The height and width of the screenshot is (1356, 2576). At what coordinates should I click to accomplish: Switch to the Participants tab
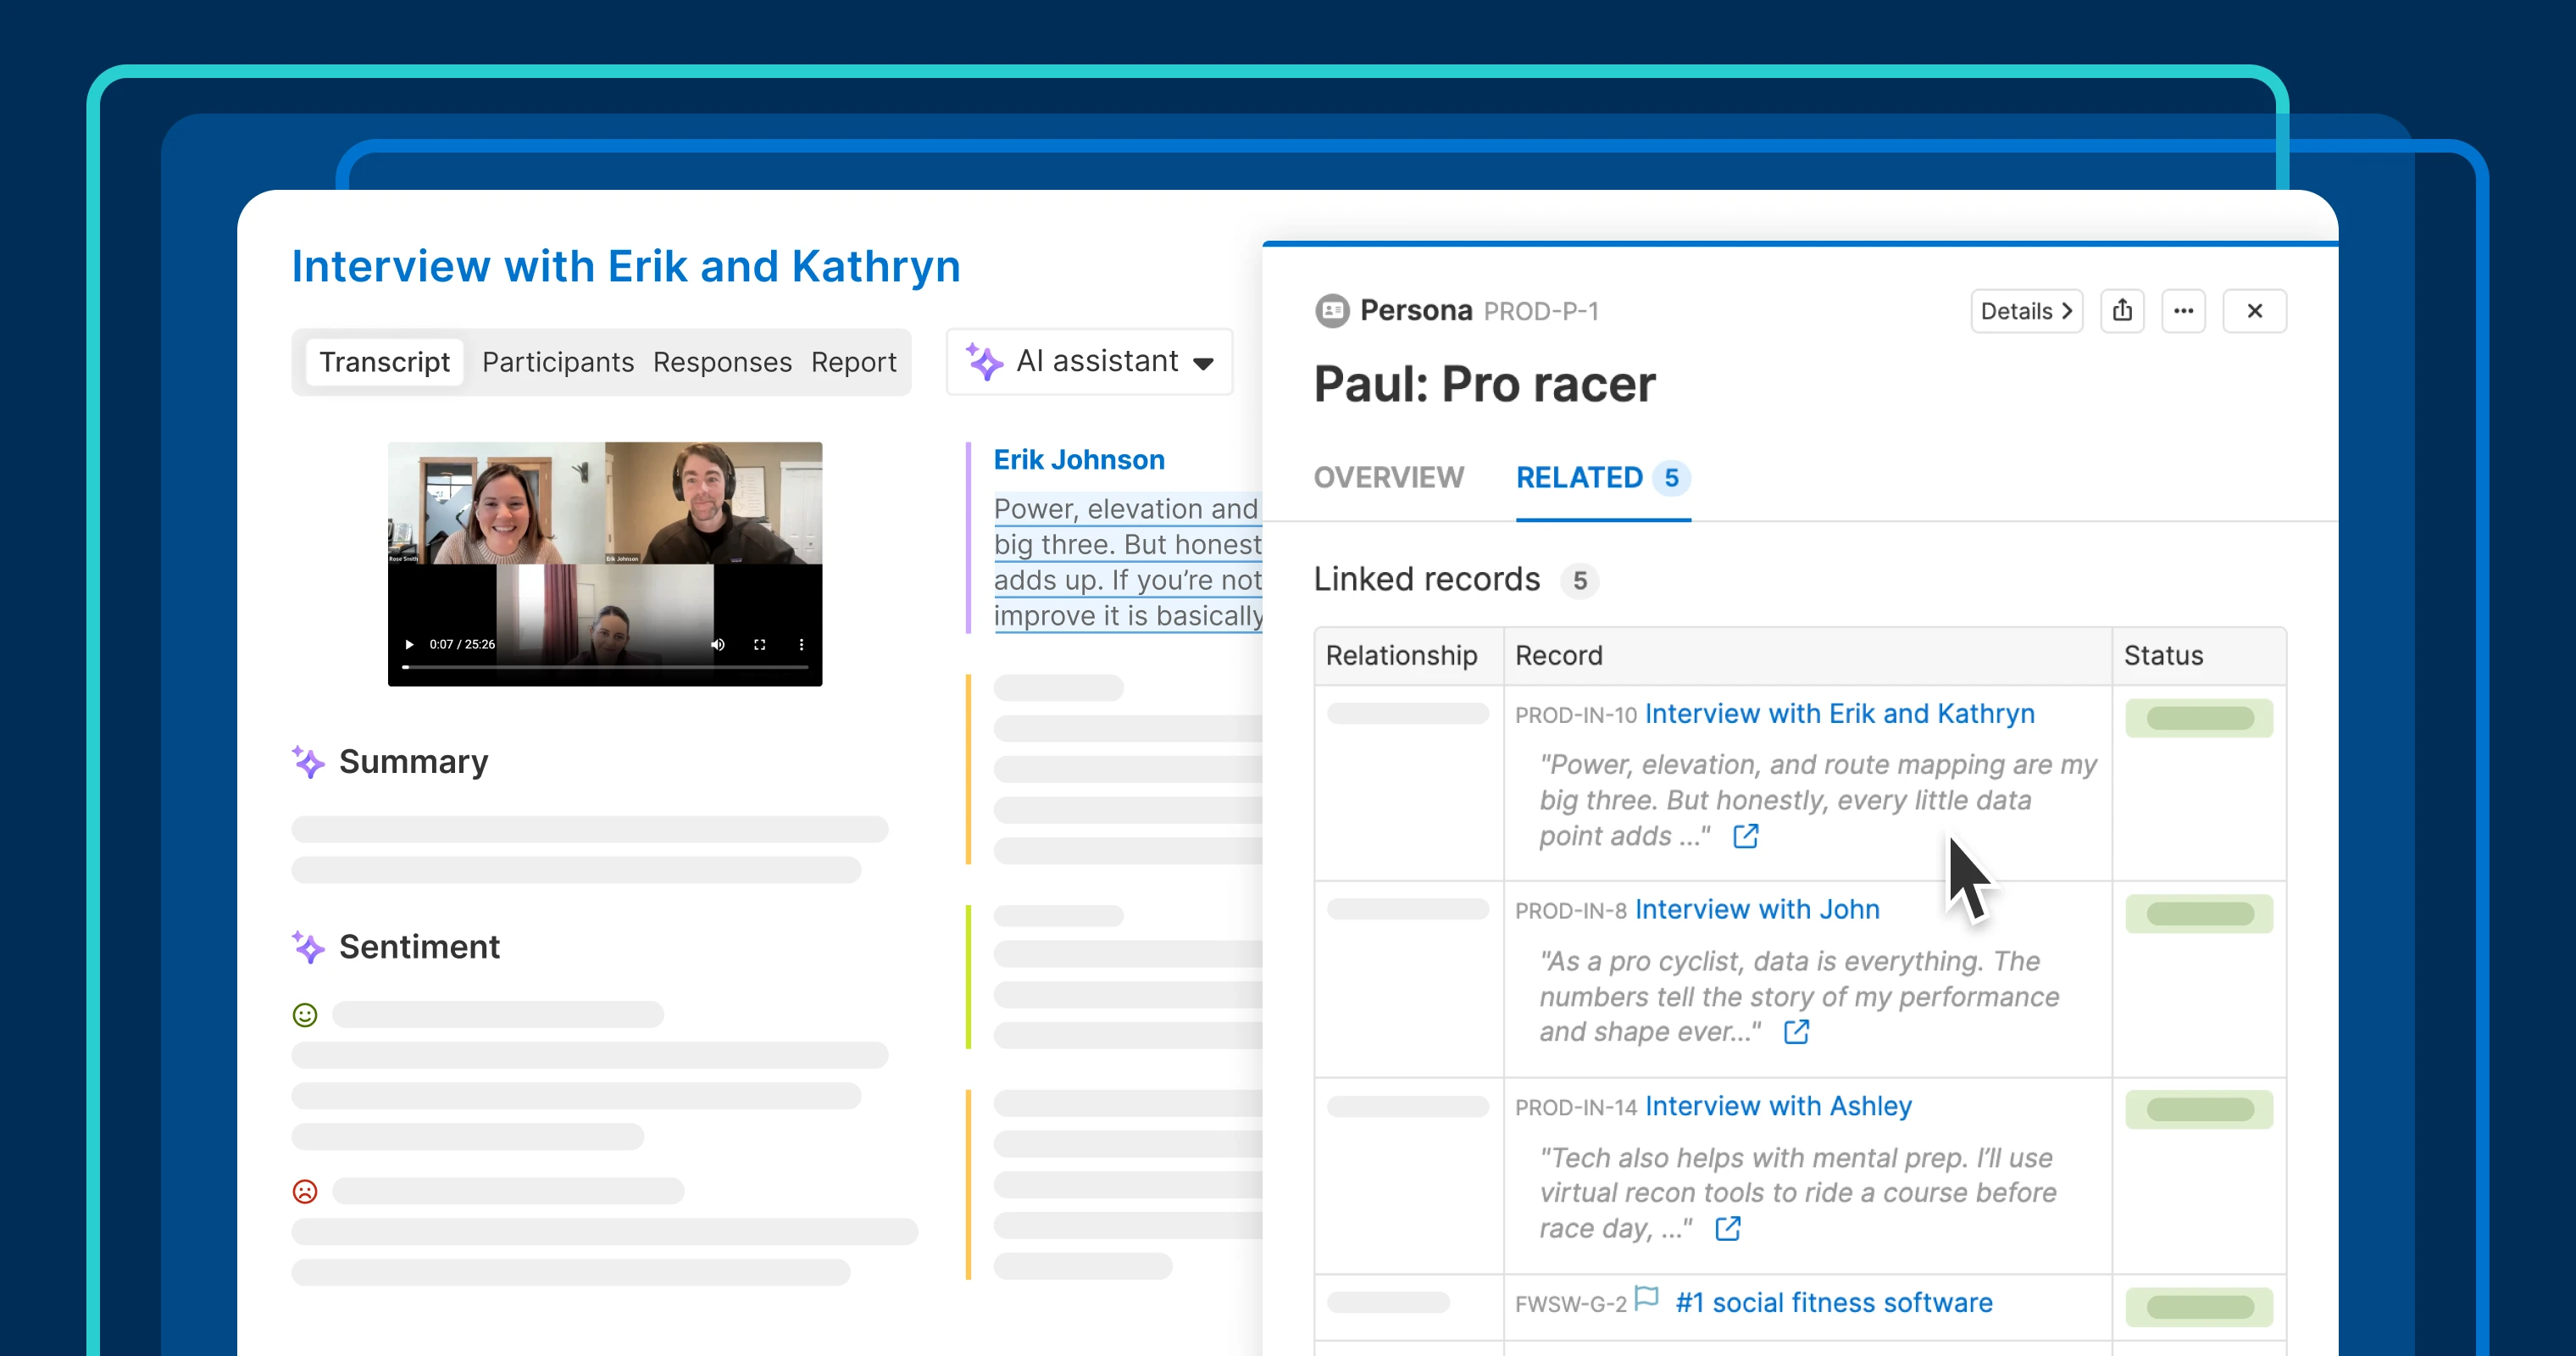558,362
